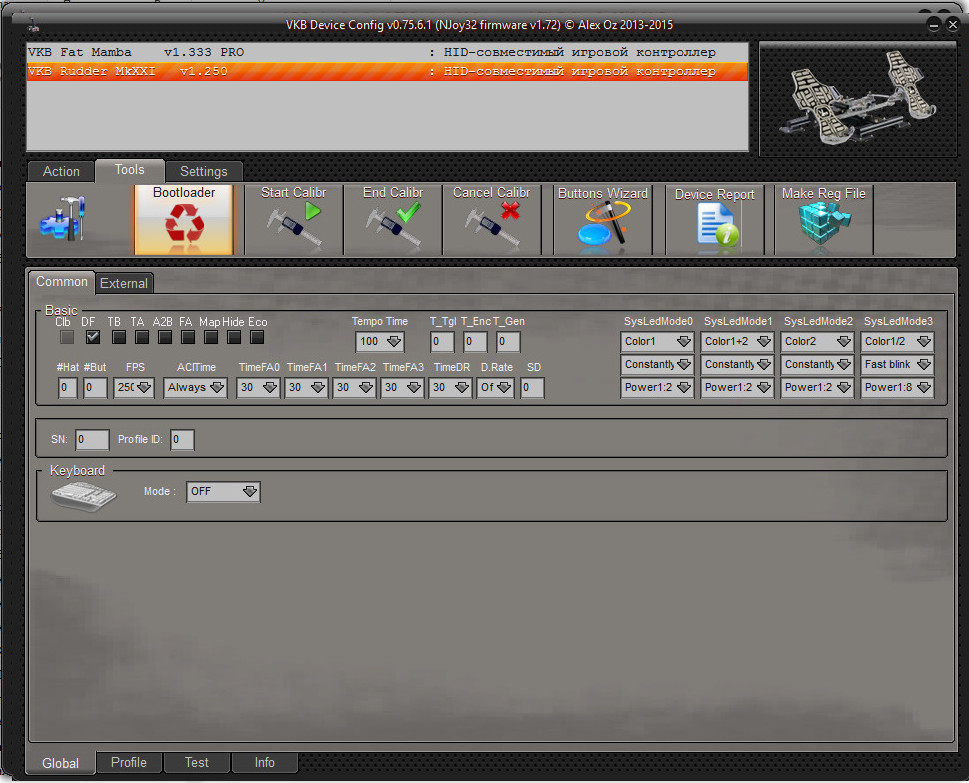Viewport: 969px width, 783px height.
Task: Open the TimeFA1 dropdown
Action: tap(307, 387)
